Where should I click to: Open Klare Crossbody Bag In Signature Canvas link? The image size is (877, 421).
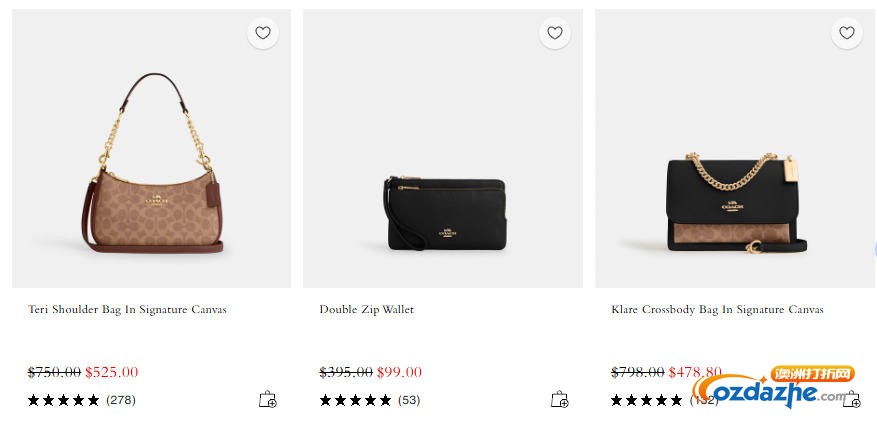pos(717,310)
